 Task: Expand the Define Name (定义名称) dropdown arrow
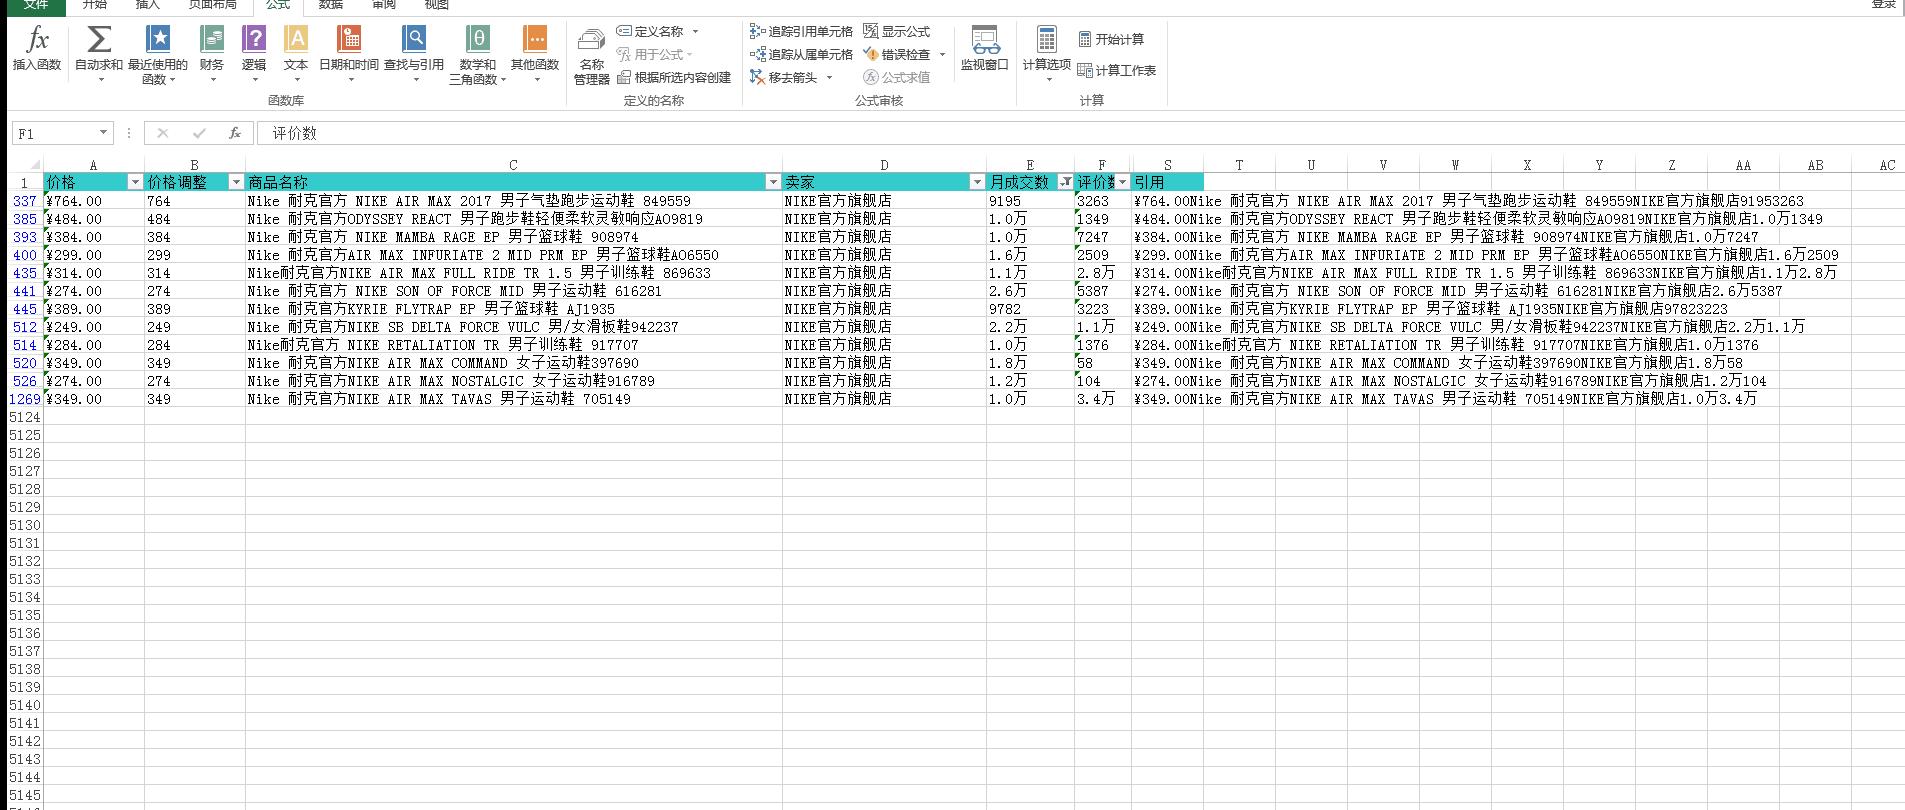pyautogui.click(x=696, y=32)
